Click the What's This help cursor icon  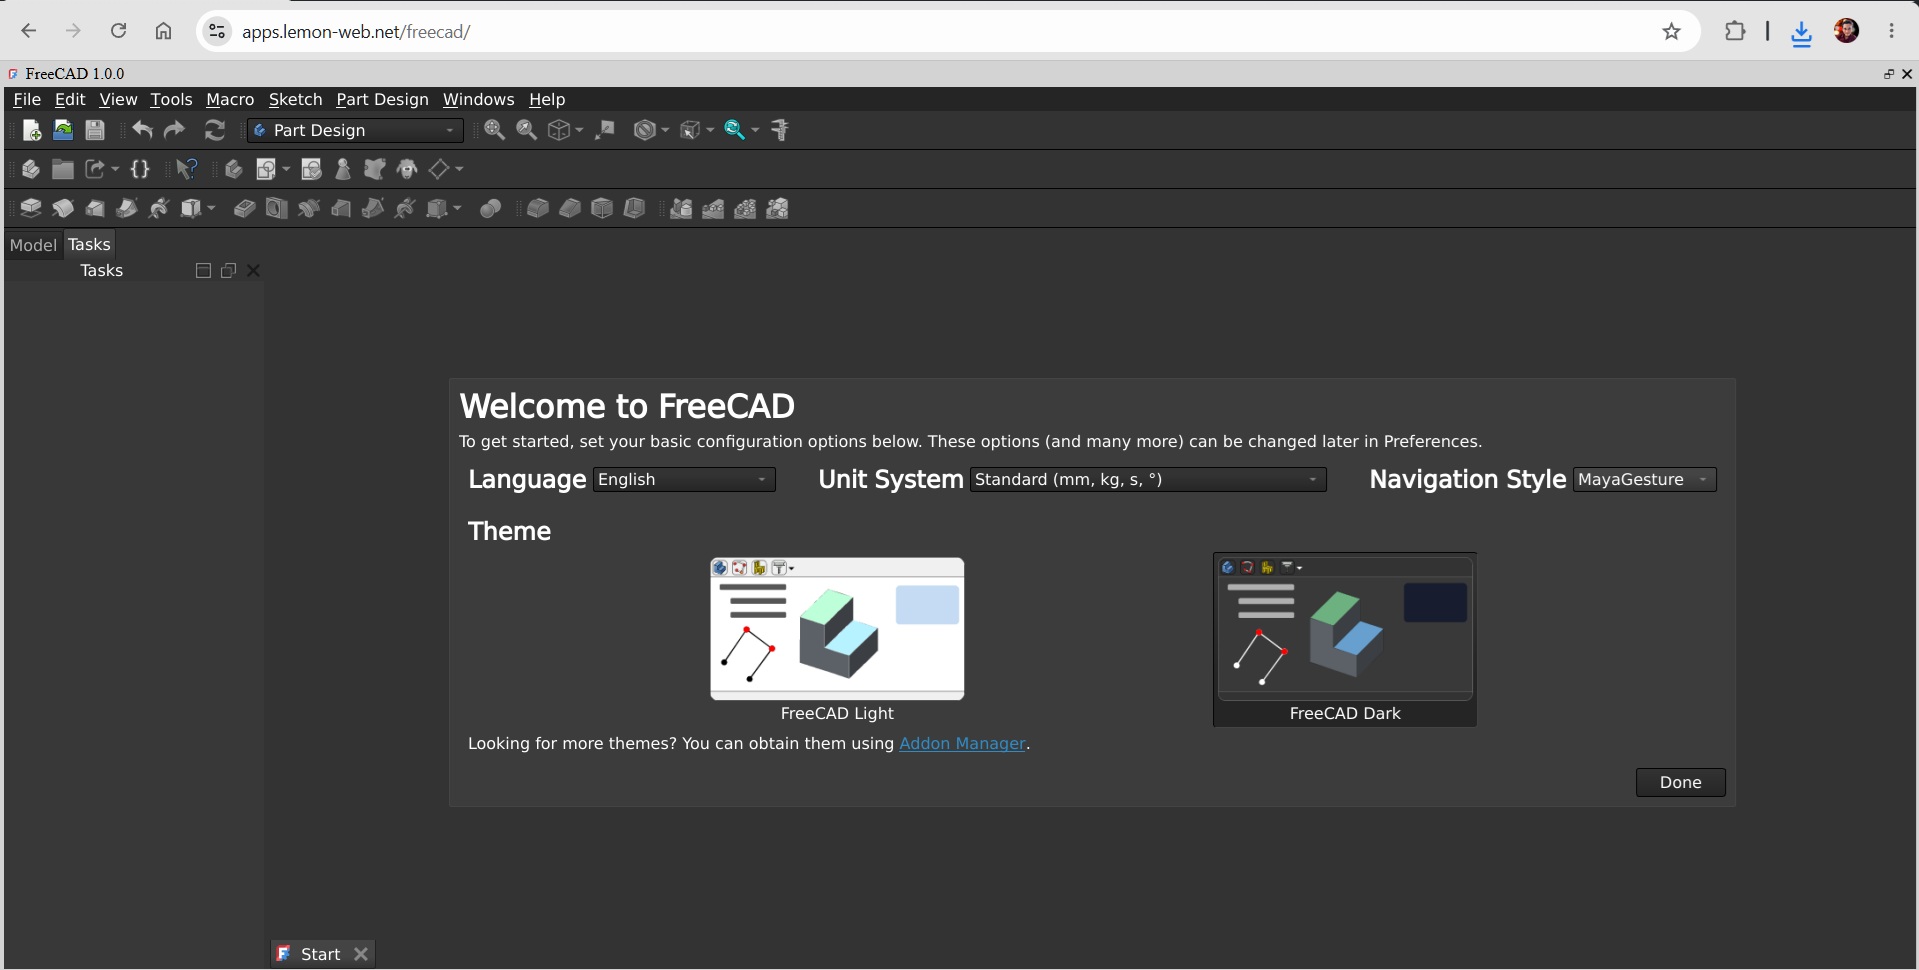point(187,169)
